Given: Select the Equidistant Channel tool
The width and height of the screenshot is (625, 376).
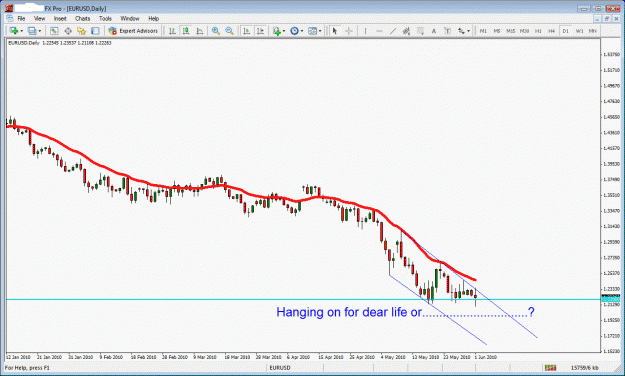Looking at the screenshot, I should pos(406,31).
